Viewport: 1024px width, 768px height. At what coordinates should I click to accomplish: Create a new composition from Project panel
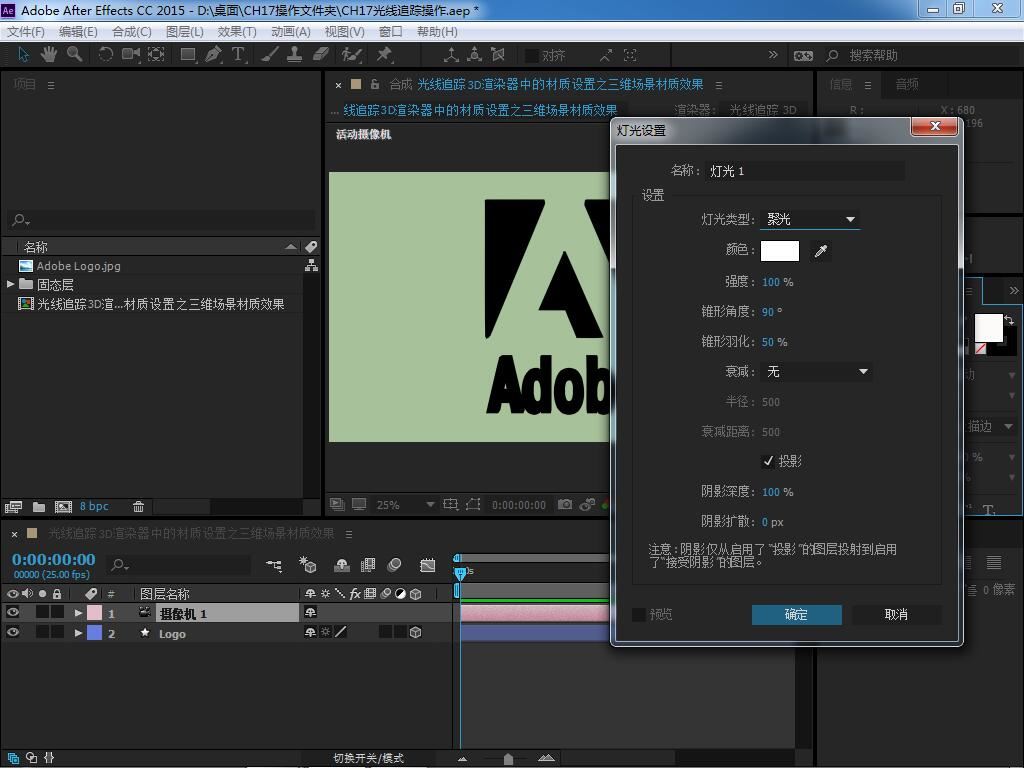point(63,507)
